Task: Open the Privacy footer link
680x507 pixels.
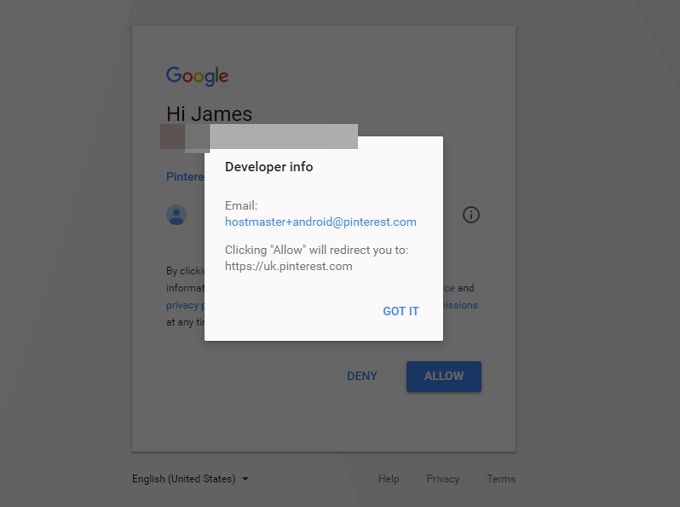Action: point(443,479)
